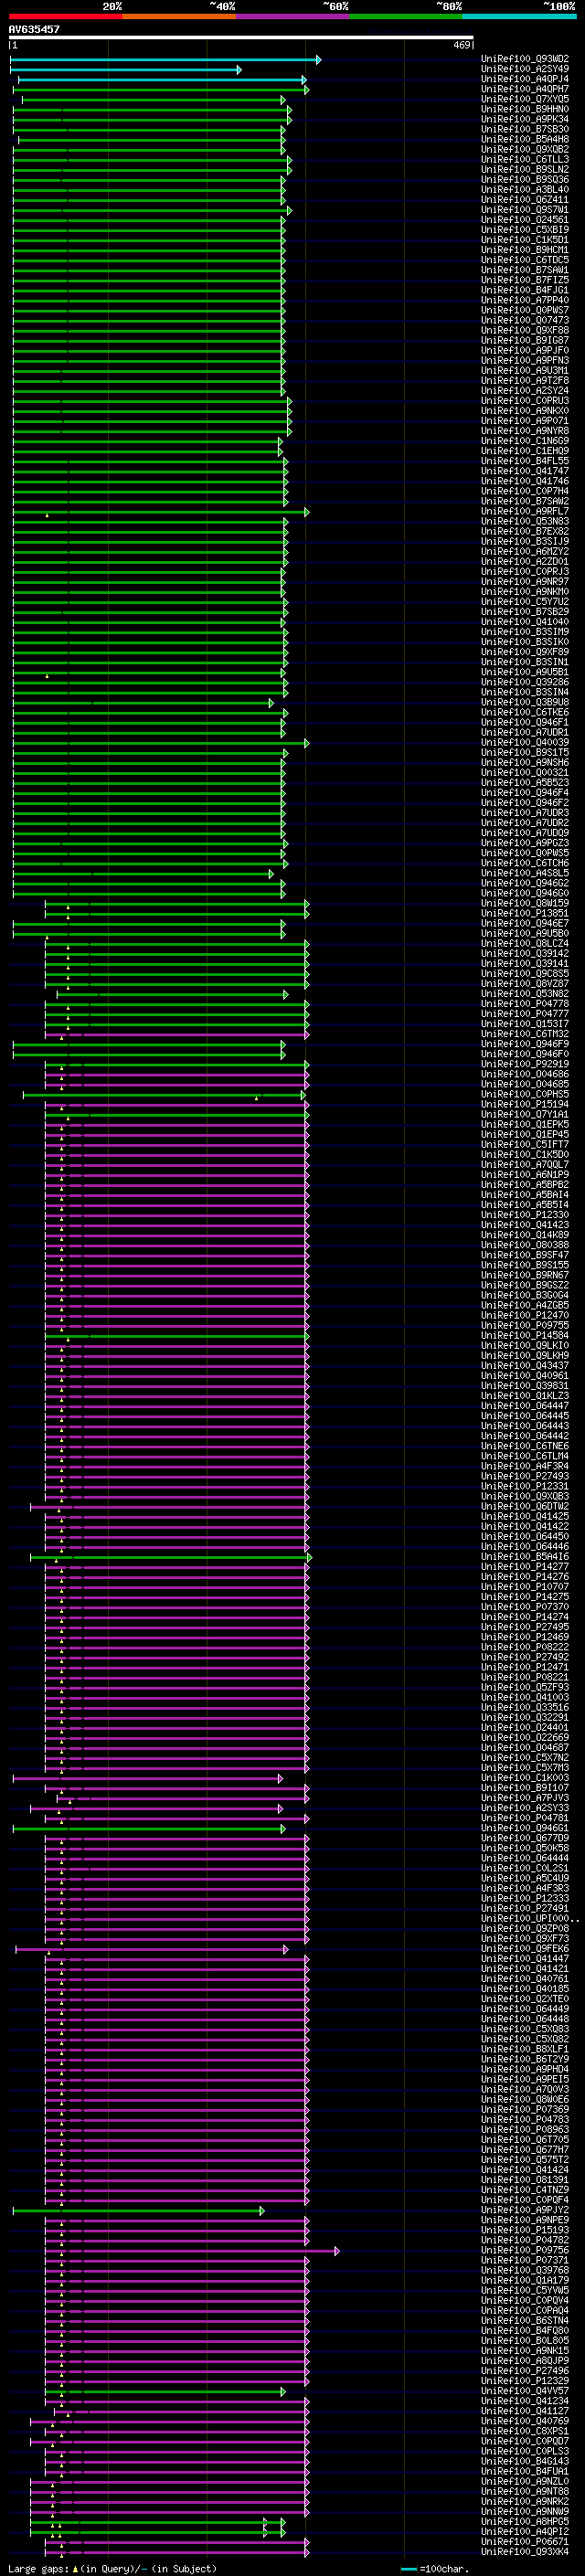Open hit UniRef100_Q8LCZ4

(525, 943)
